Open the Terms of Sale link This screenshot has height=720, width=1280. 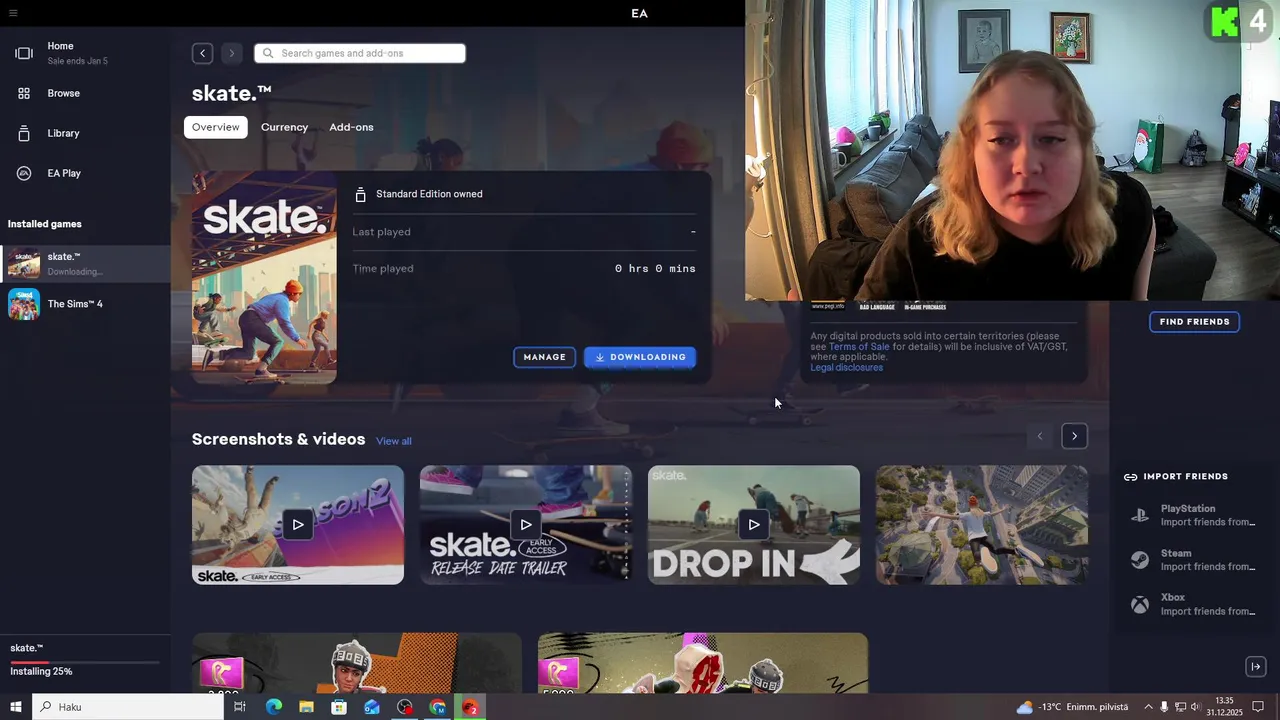pyautogui.click(x=858, y=347)
